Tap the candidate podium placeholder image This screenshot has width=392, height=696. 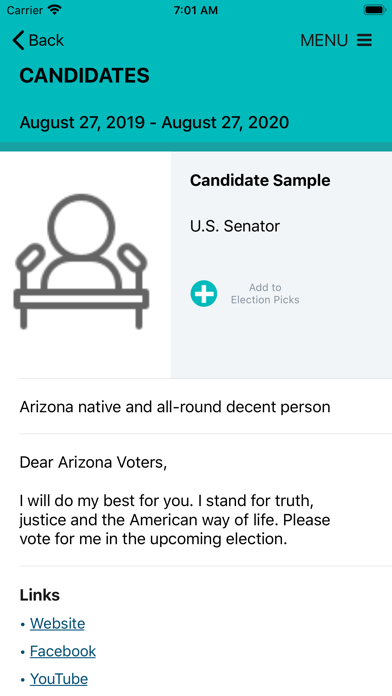(81, 262)
